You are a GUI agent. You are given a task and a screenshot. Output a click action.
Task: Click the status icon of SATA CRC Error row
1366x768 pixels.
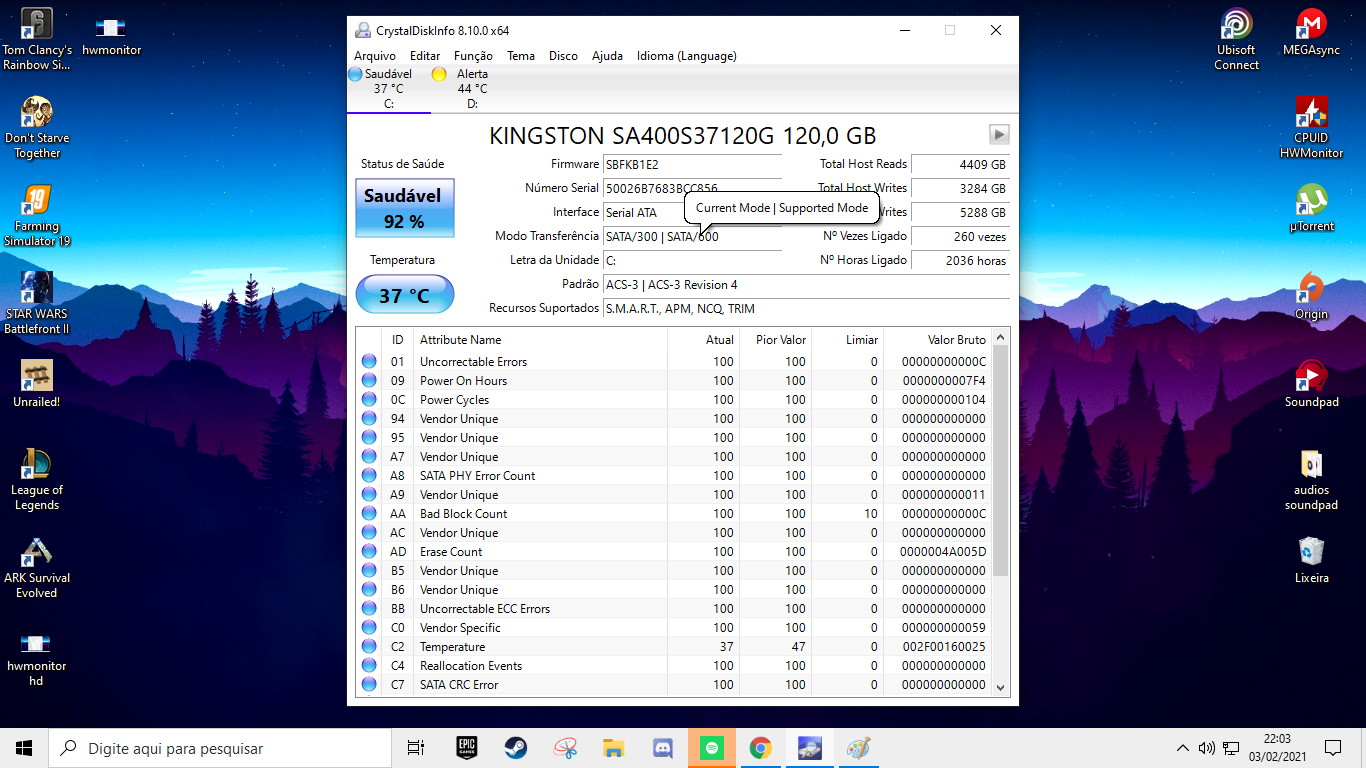[x=369, y=685]
